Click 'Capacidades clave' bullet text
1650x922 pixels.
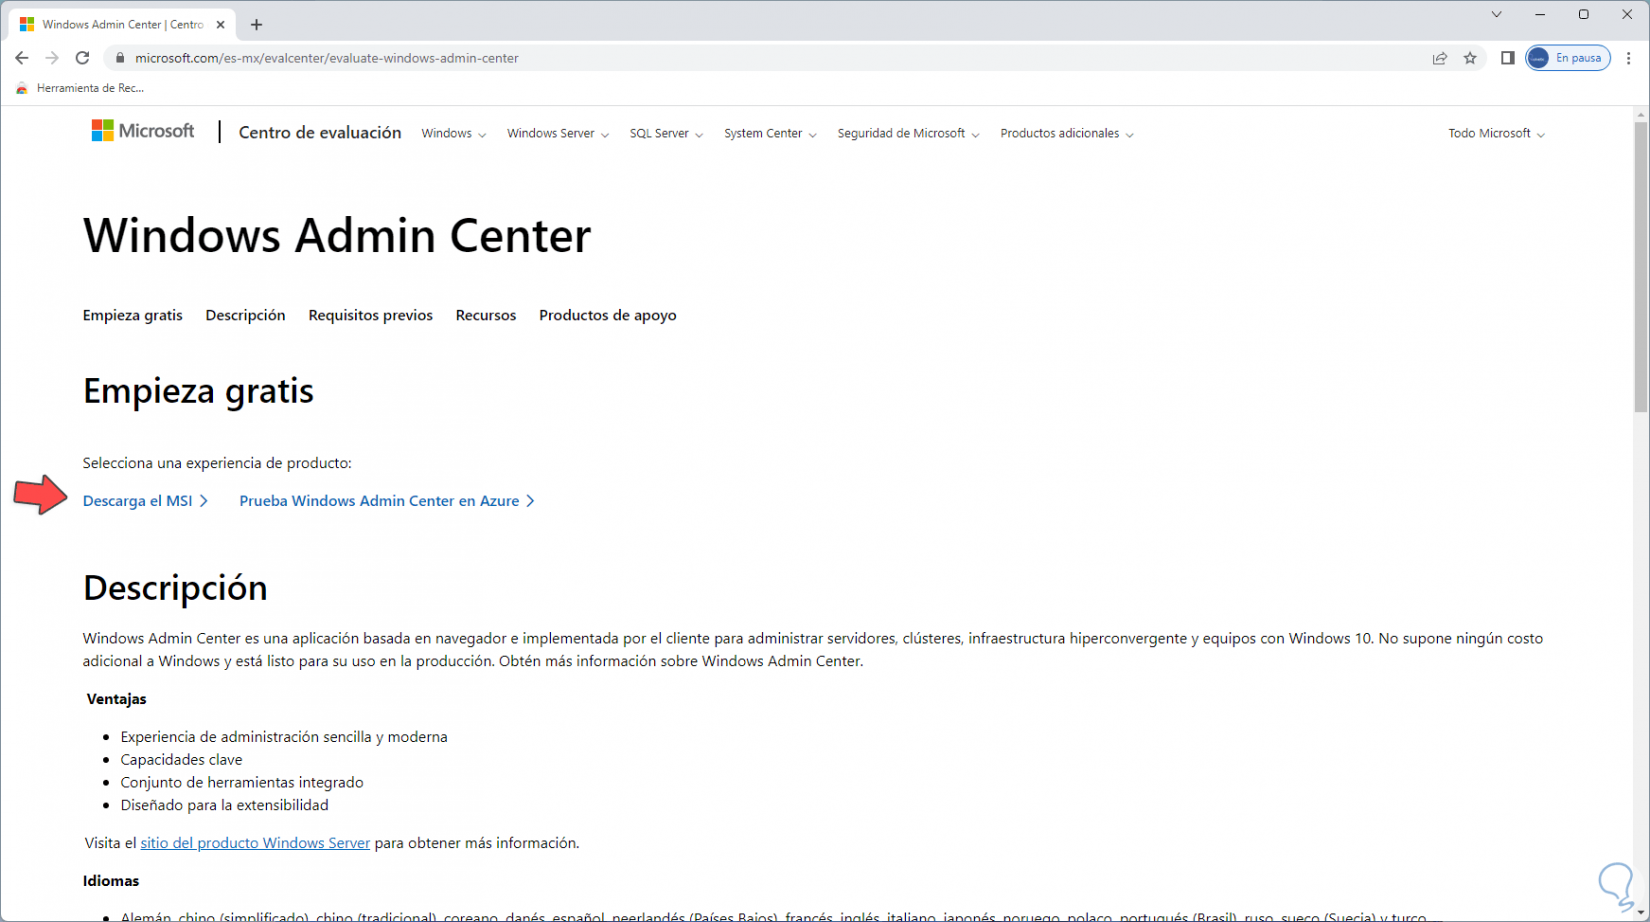pyautogui.click(x=181, y=760)
